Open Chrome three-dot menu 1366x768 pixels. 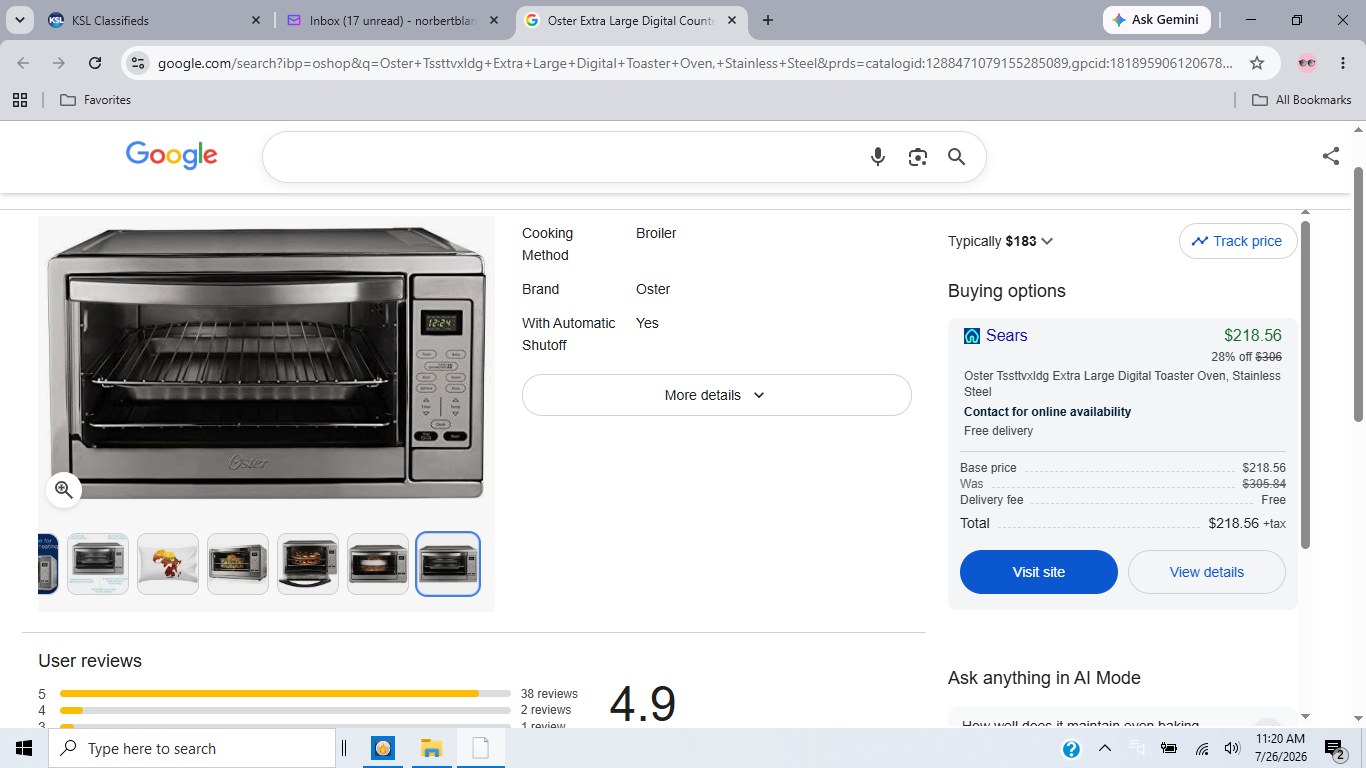pos(1343,63)
